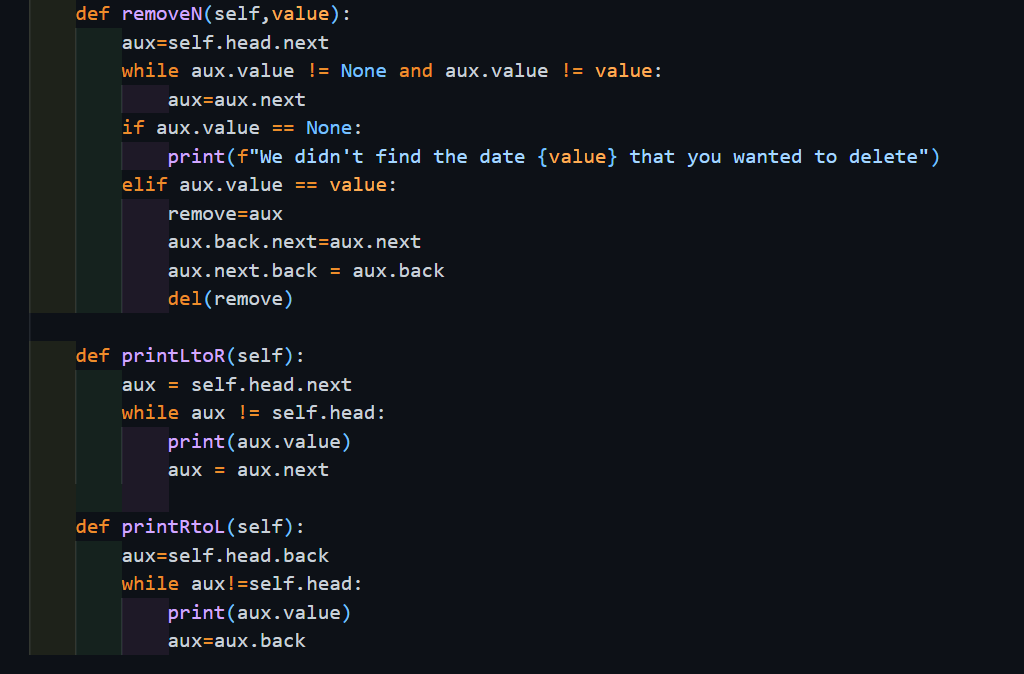The height and width of the screenshot is (674, 1024).
Task: Click the 'if' keyword before aux.value == None
Action: point(133,128)
